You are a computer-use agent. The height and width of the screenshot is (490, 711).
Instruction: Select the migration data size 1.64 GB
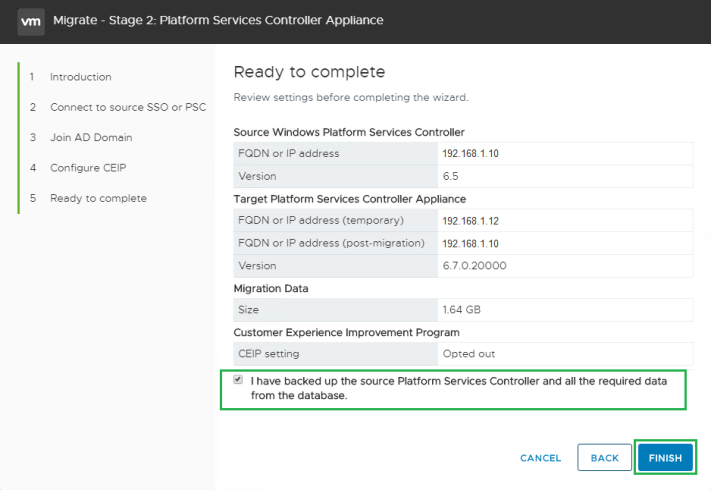tap(460, 310)
